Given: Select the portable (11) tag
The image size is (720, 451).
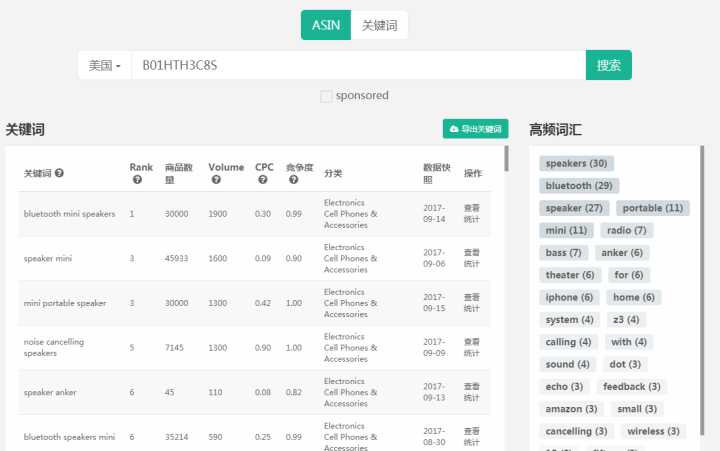Looking at the screenshot, I should coord(653,208).
